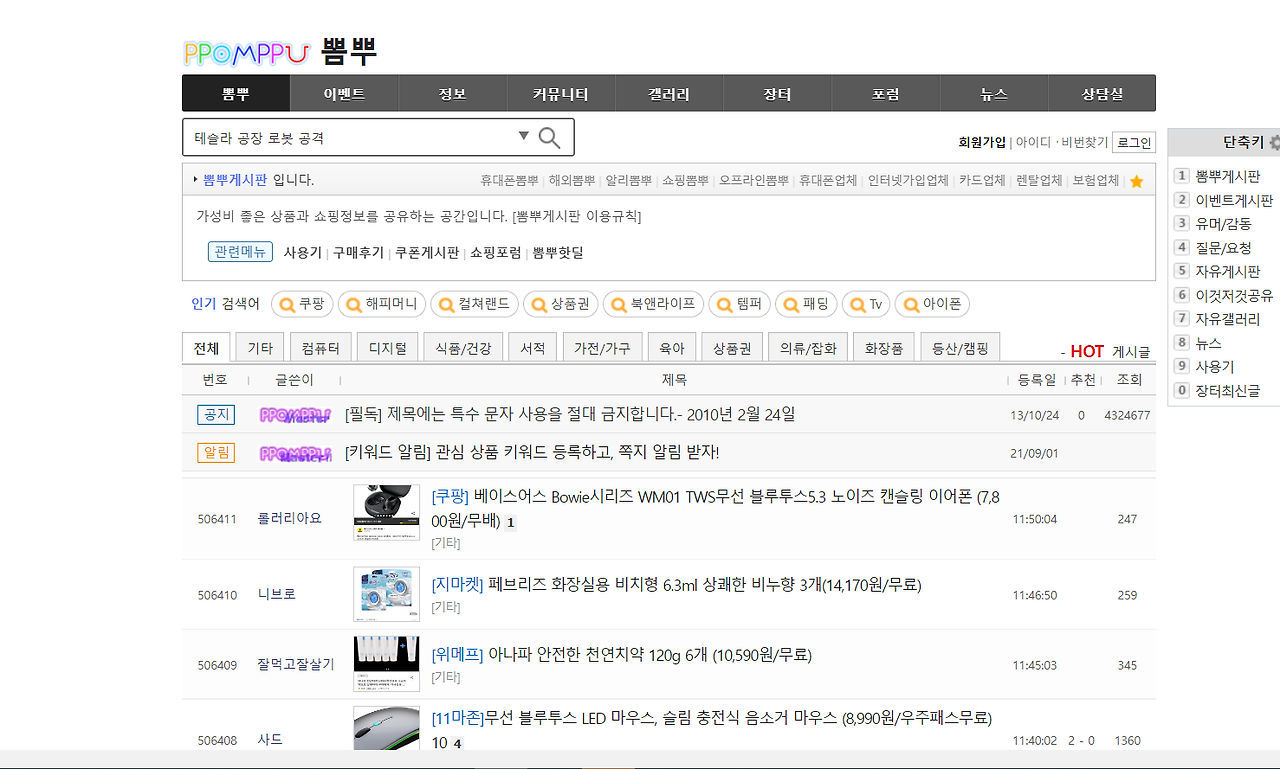
Task: Click the search magnifier icon
Action: (x=549, y=137)
